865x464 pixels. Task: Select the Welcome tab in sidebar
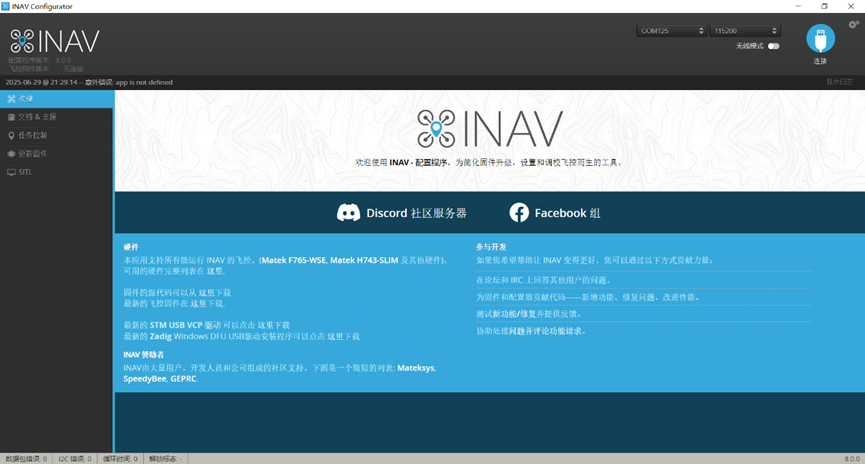[57, 99]
